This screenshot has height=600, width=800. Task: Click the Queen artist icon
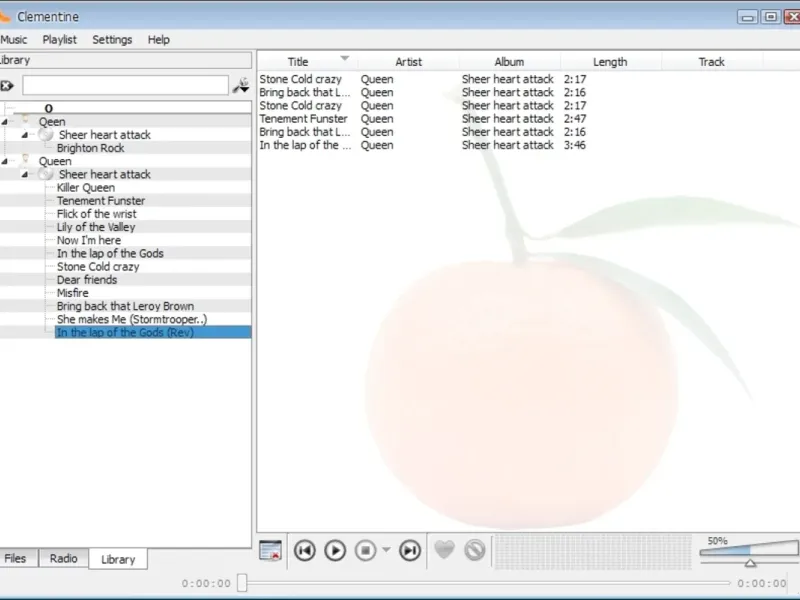[25, 160]
